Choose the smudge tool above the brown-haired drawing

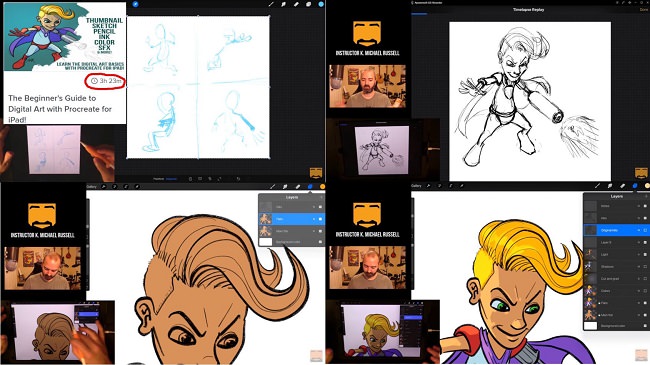coord(285,187)
